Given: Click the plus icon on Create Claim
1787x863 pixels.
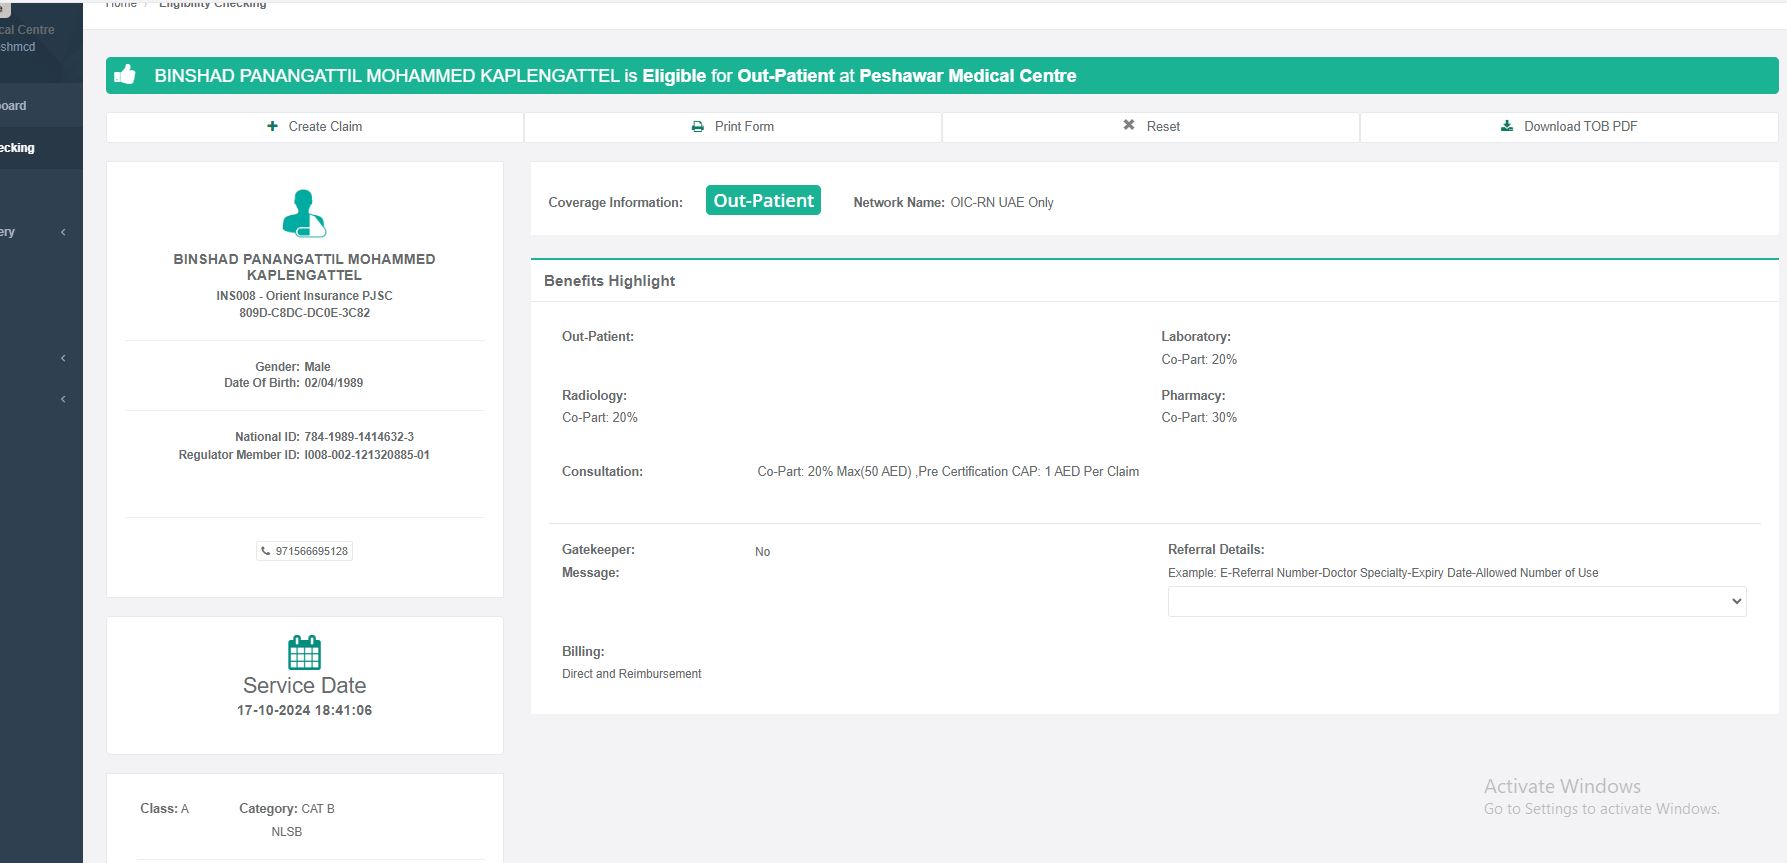Looking at the screenshot, I should click(x=272, y=126).
